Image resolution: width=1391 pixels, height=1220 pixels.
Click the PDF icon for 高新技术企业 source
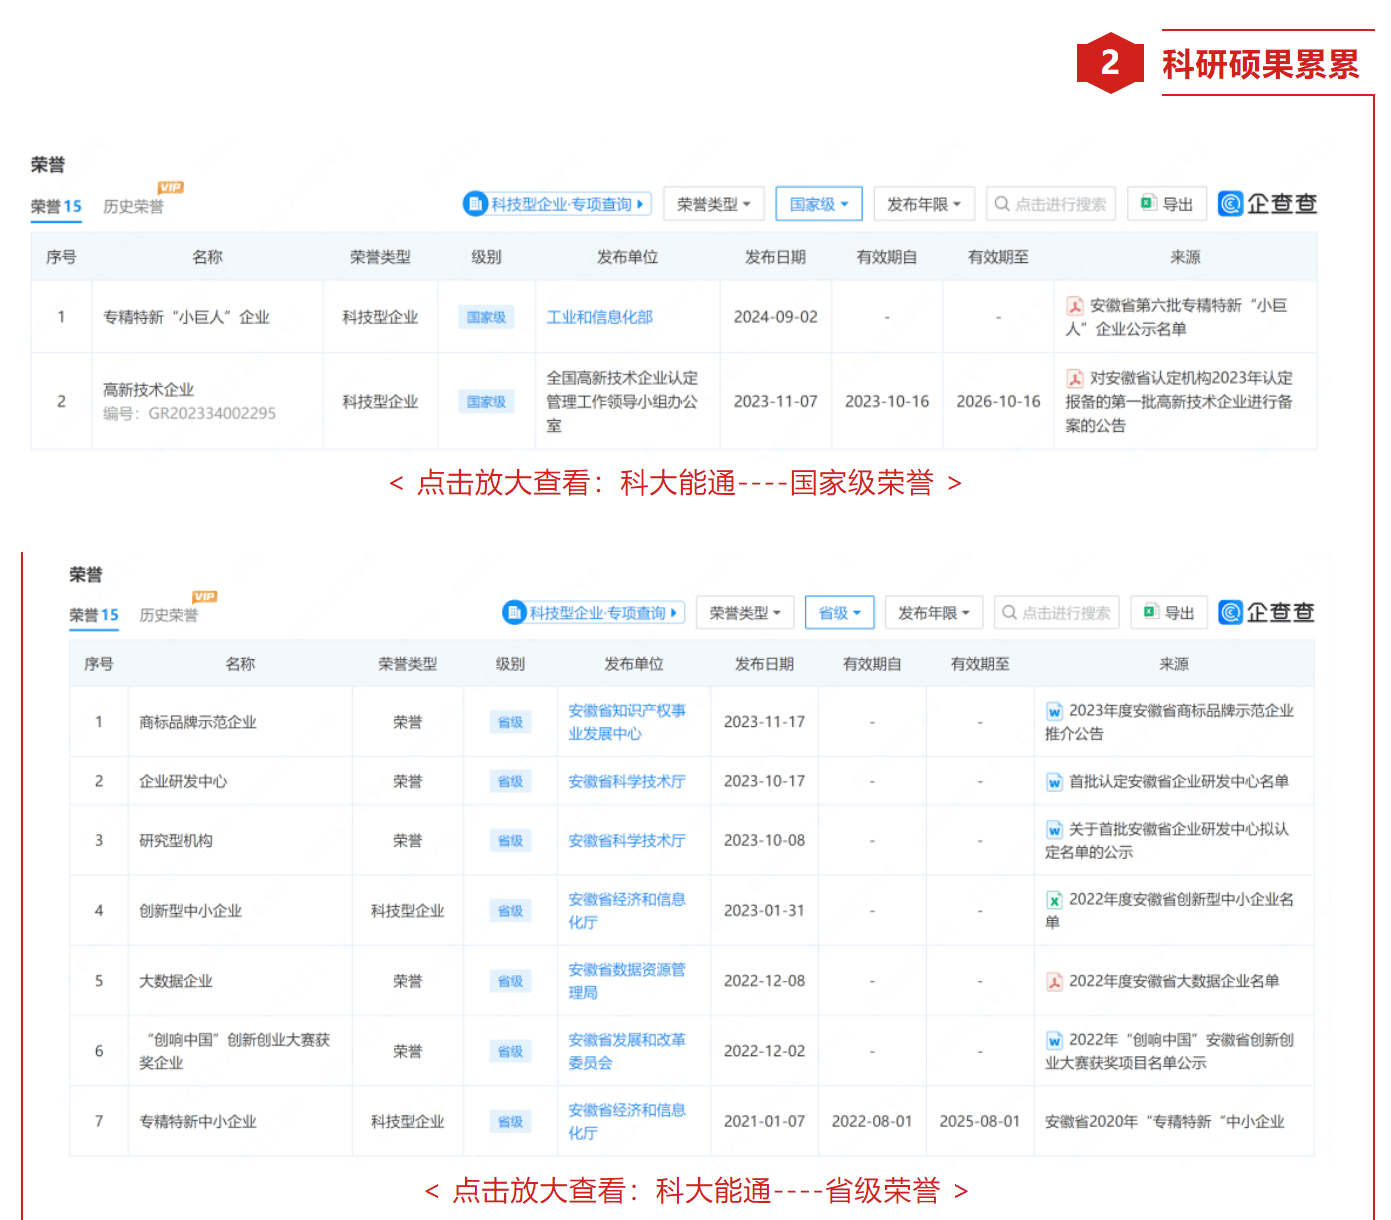pyautogui.click(x=1075, y=379)
